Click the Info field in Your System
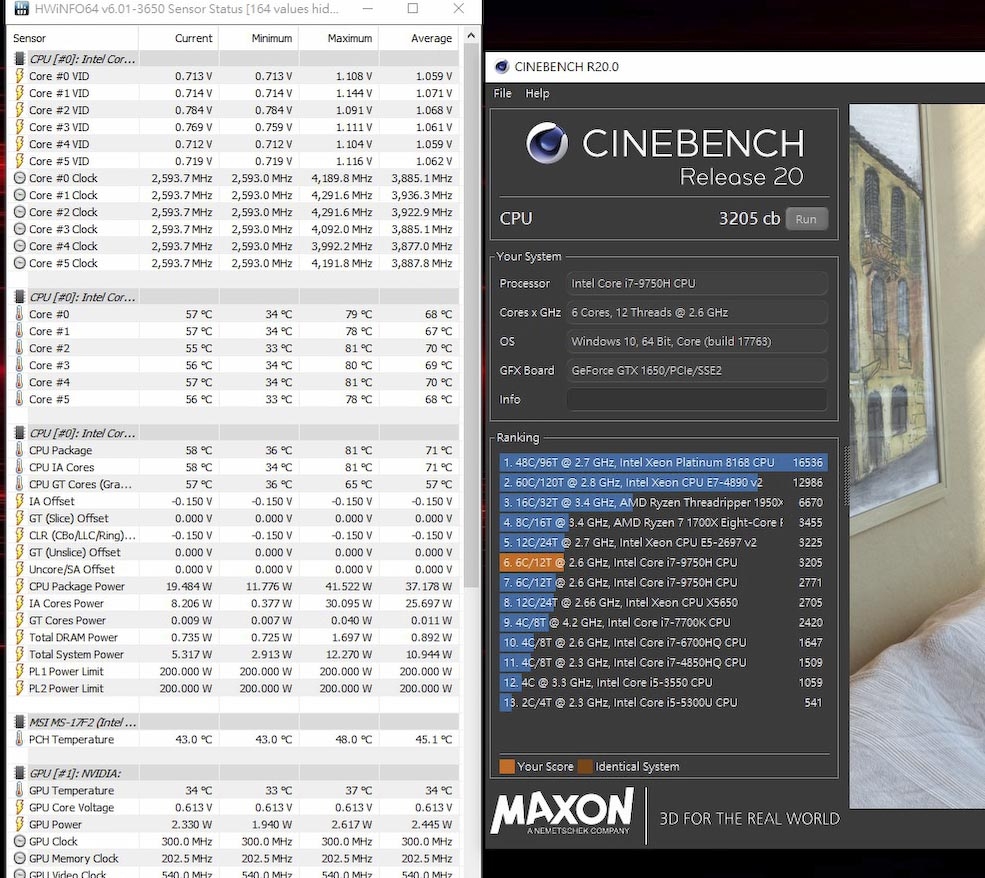Viewport: 985px width, 878px height. [697, 399]
